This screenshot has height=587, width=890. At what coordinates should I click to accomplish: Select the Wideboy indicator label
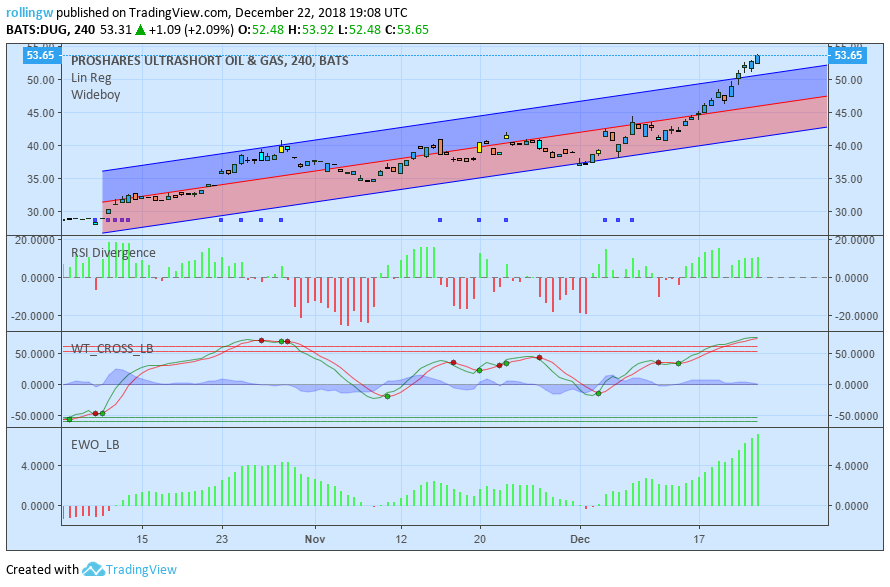click(95, 94)
